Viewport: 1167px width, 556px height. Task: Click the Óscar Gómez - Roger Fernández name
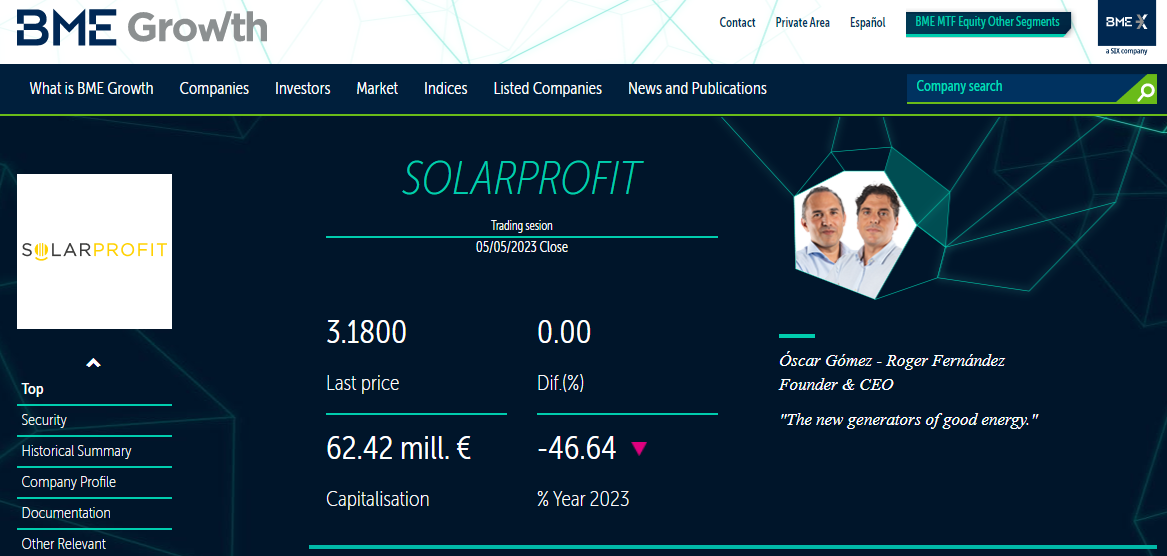point(892,361)
